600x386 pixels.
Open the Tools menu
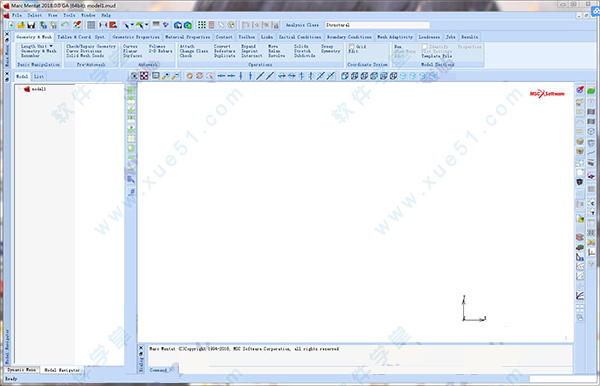[x=69, y=15]
